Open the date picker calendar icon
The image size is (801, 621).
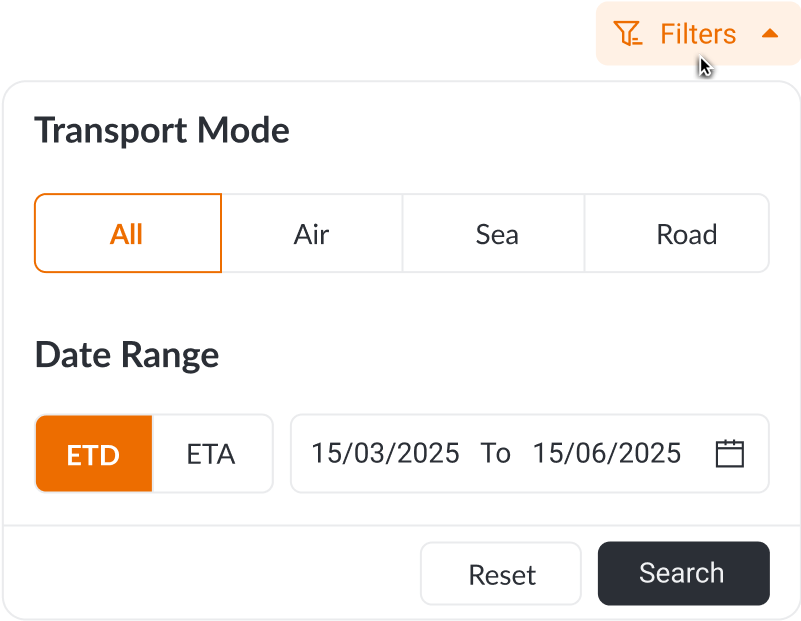tap(730, 453)
